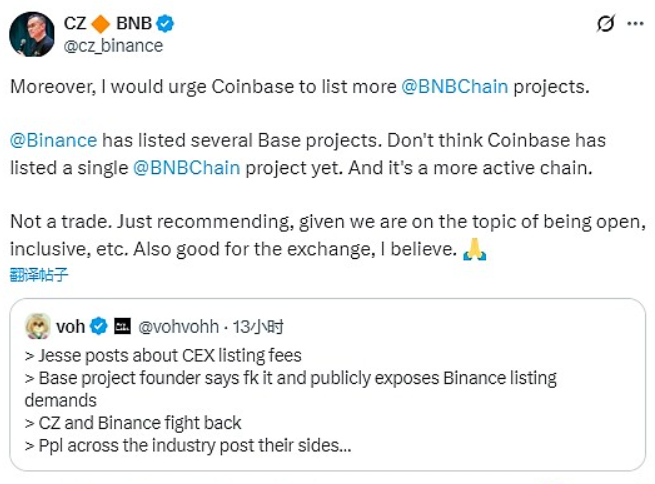The width and height of the screenshot is (655, 484).
Task: Click CZ's profile avatar picture
Action: point(31,34)
